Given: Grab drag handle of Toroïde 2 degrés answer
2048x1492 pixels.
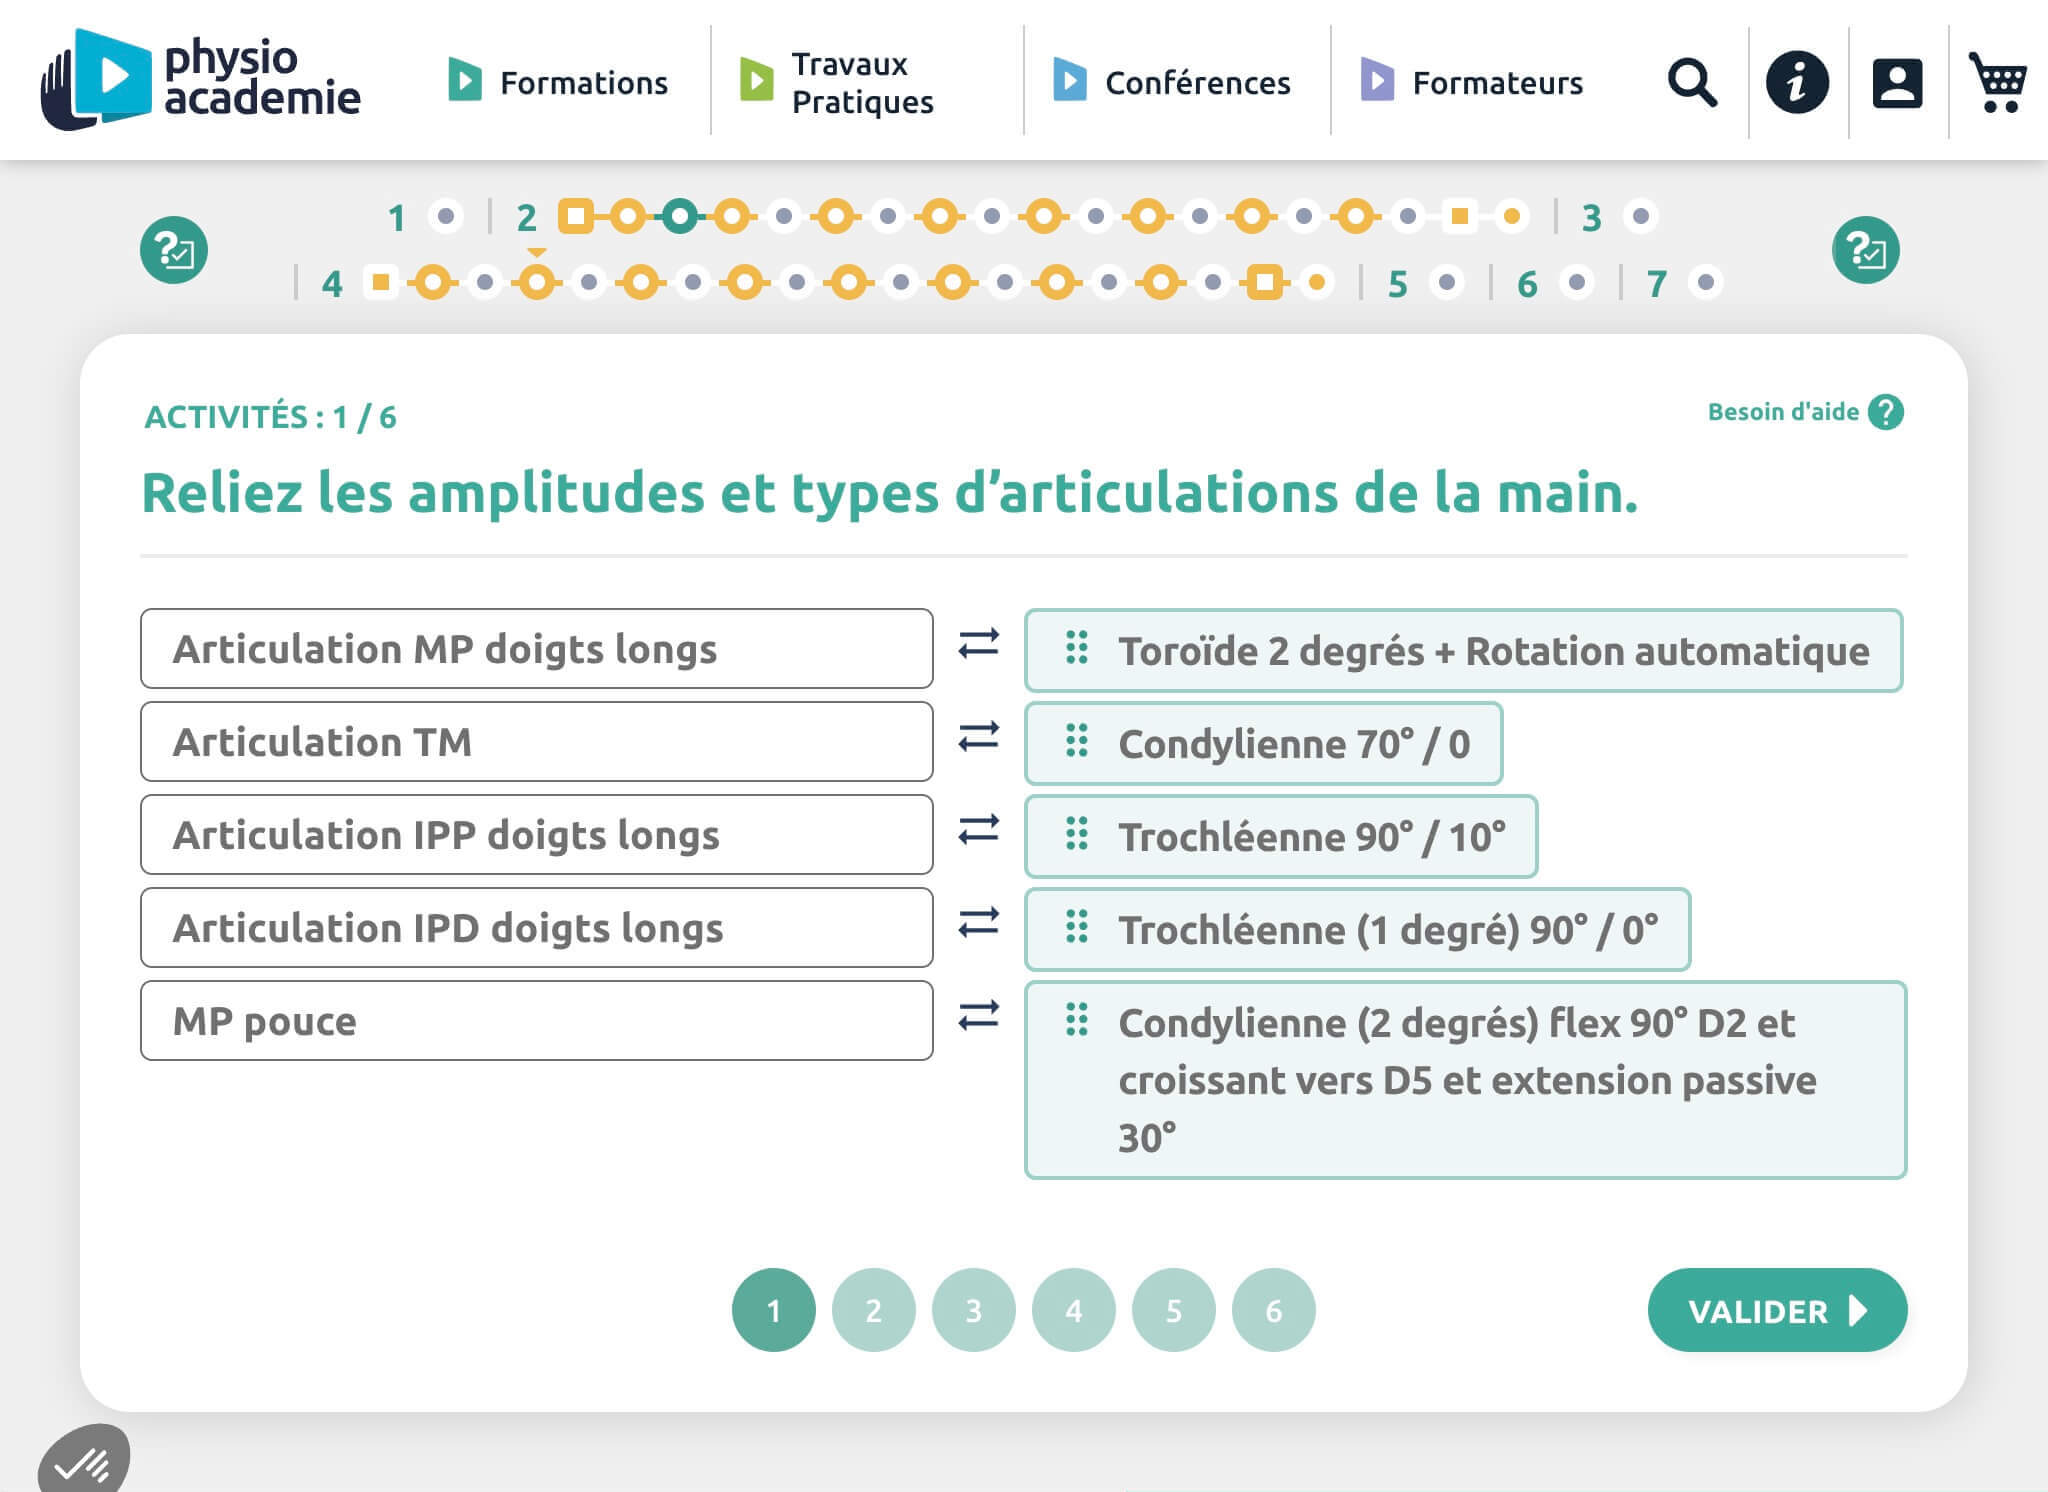Looking at the screenshot, I should pyautogui.click(x=1076, y=648).
